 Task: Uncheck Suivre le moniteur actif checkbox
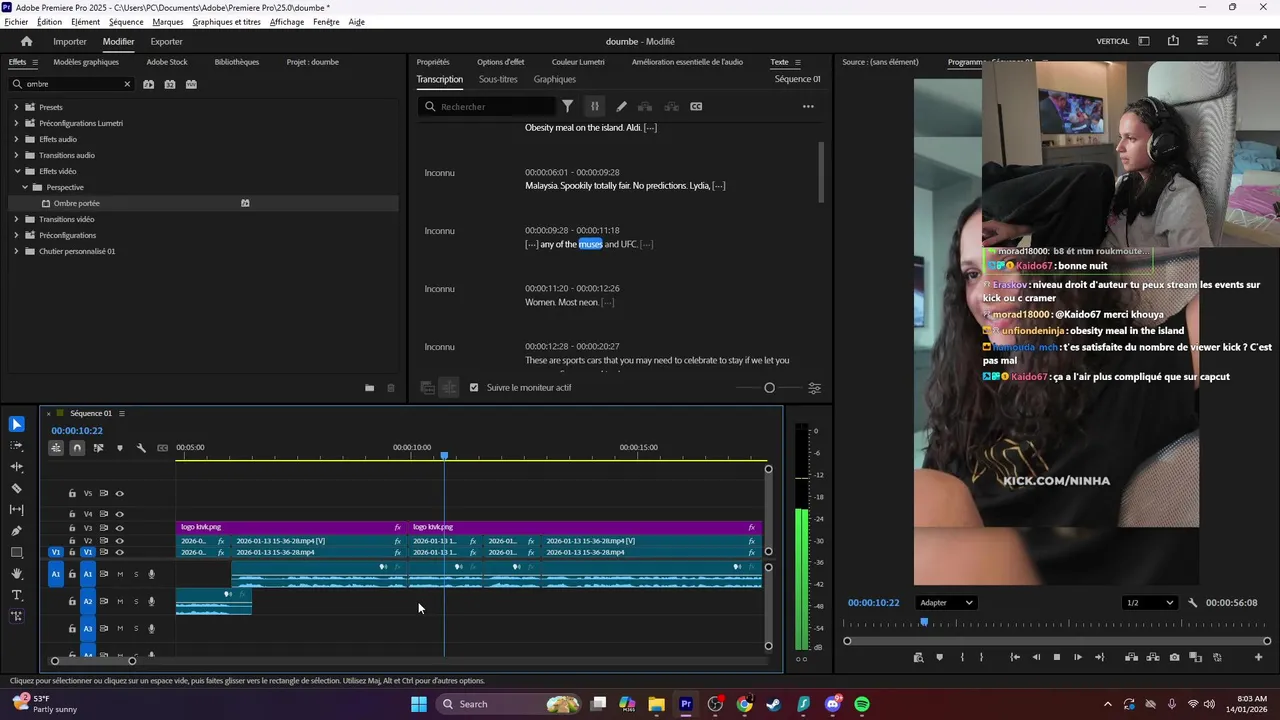(x=474, y=388)
